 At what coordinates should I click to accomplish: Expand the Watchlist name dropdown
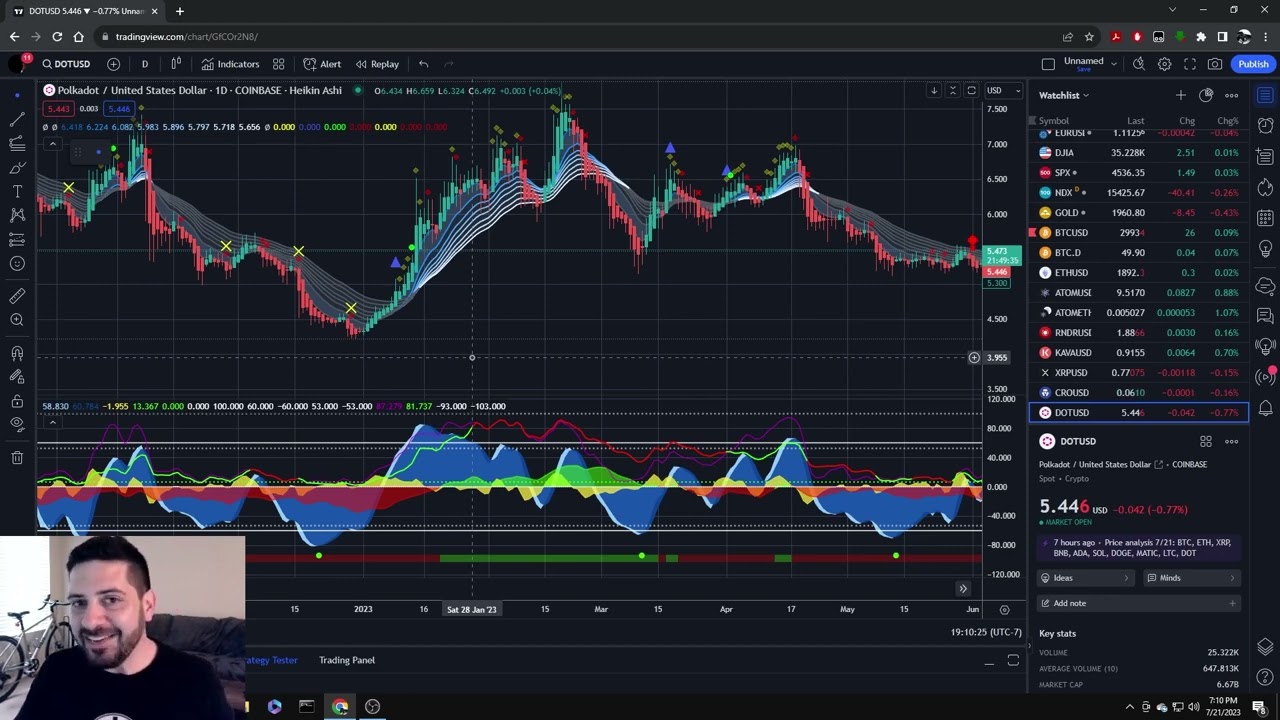[1064, 95]
